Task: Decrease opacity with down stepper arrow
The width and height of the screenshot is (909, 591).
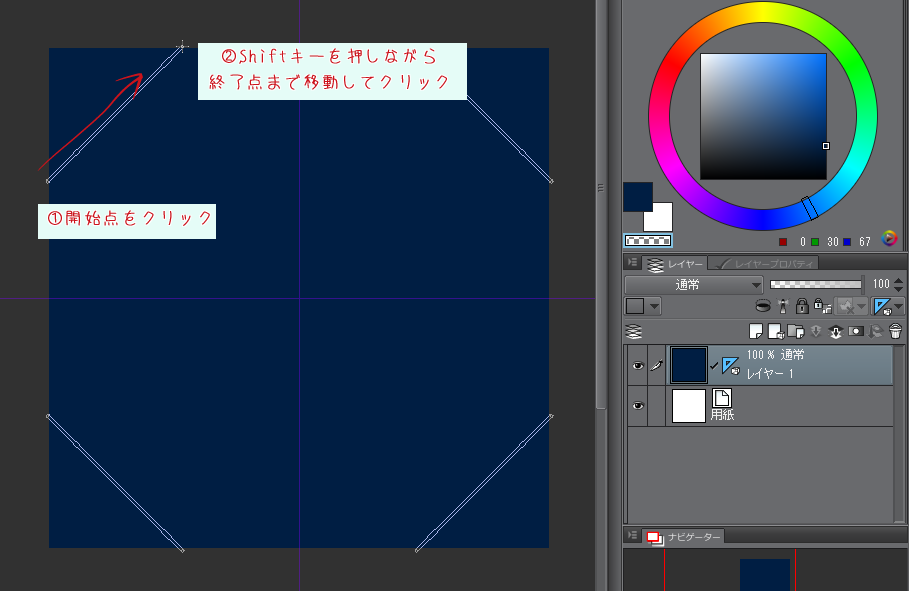Action: [899, 288]
